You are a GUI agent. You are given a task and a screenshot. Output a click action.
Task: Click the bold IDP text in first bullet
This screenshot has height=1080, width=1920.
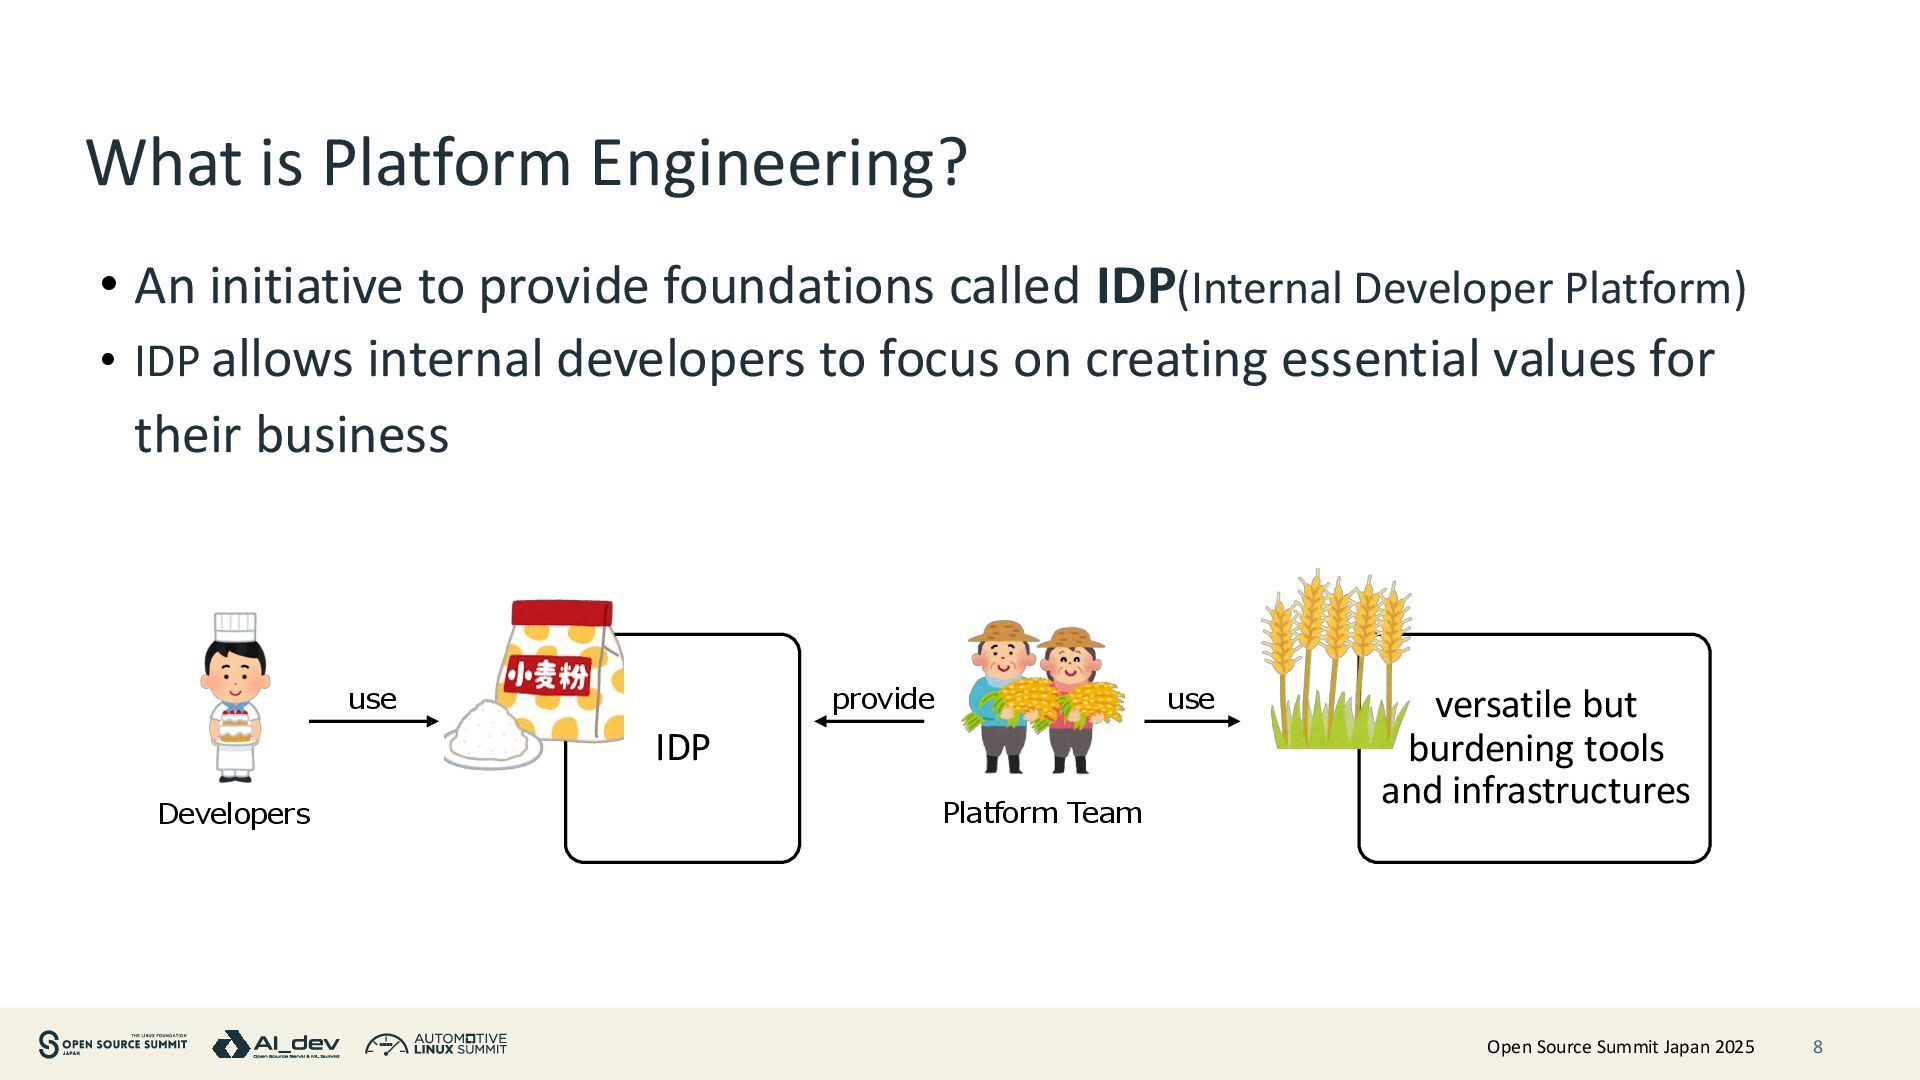coord(1135,287)
